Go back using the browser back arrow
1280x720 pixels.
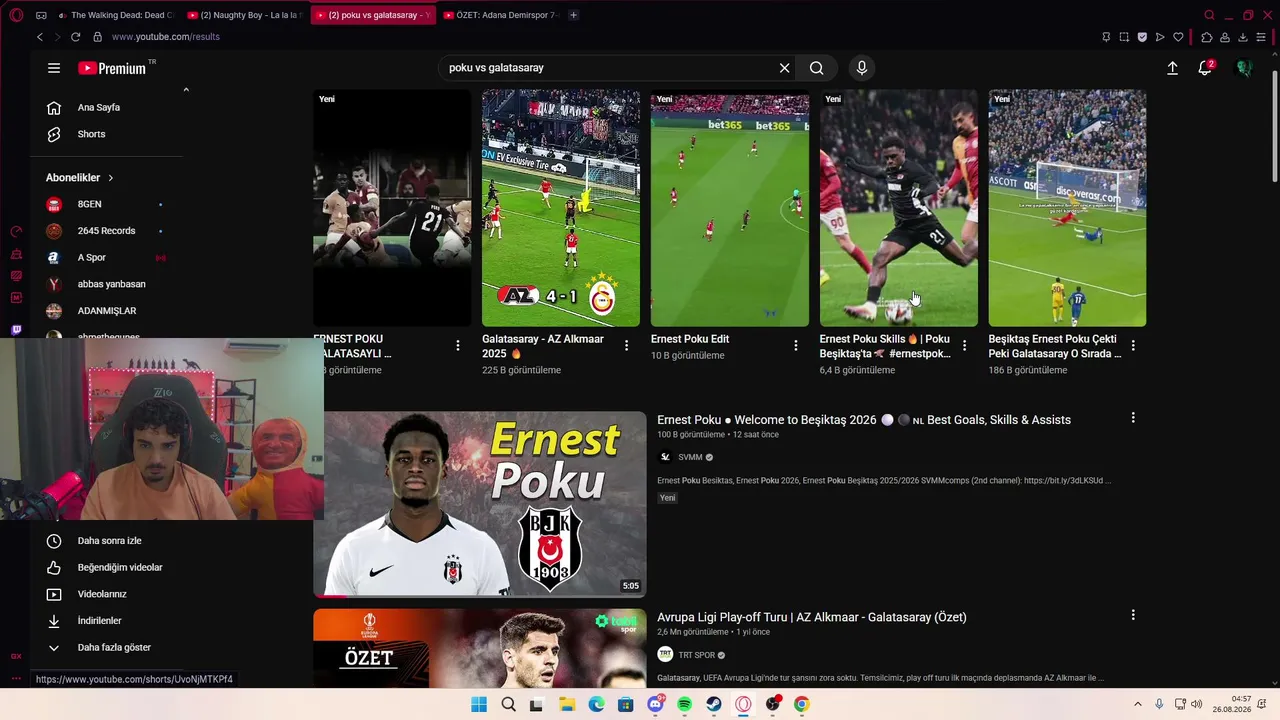(x=40, y=37)
